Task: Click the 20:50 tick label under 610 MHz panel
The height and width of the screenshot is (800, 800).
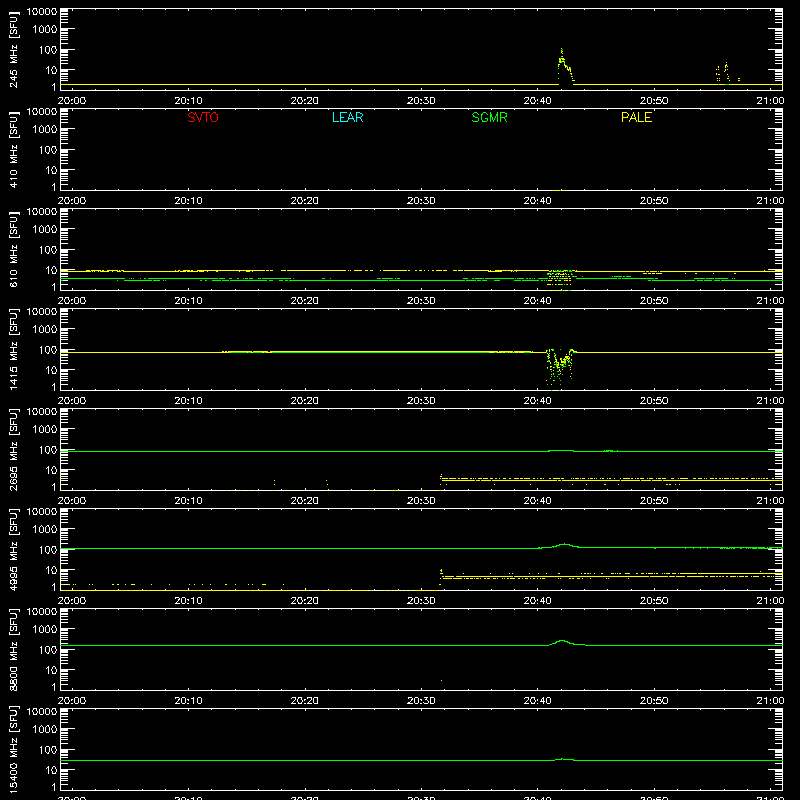Action: tap(654, 301)
